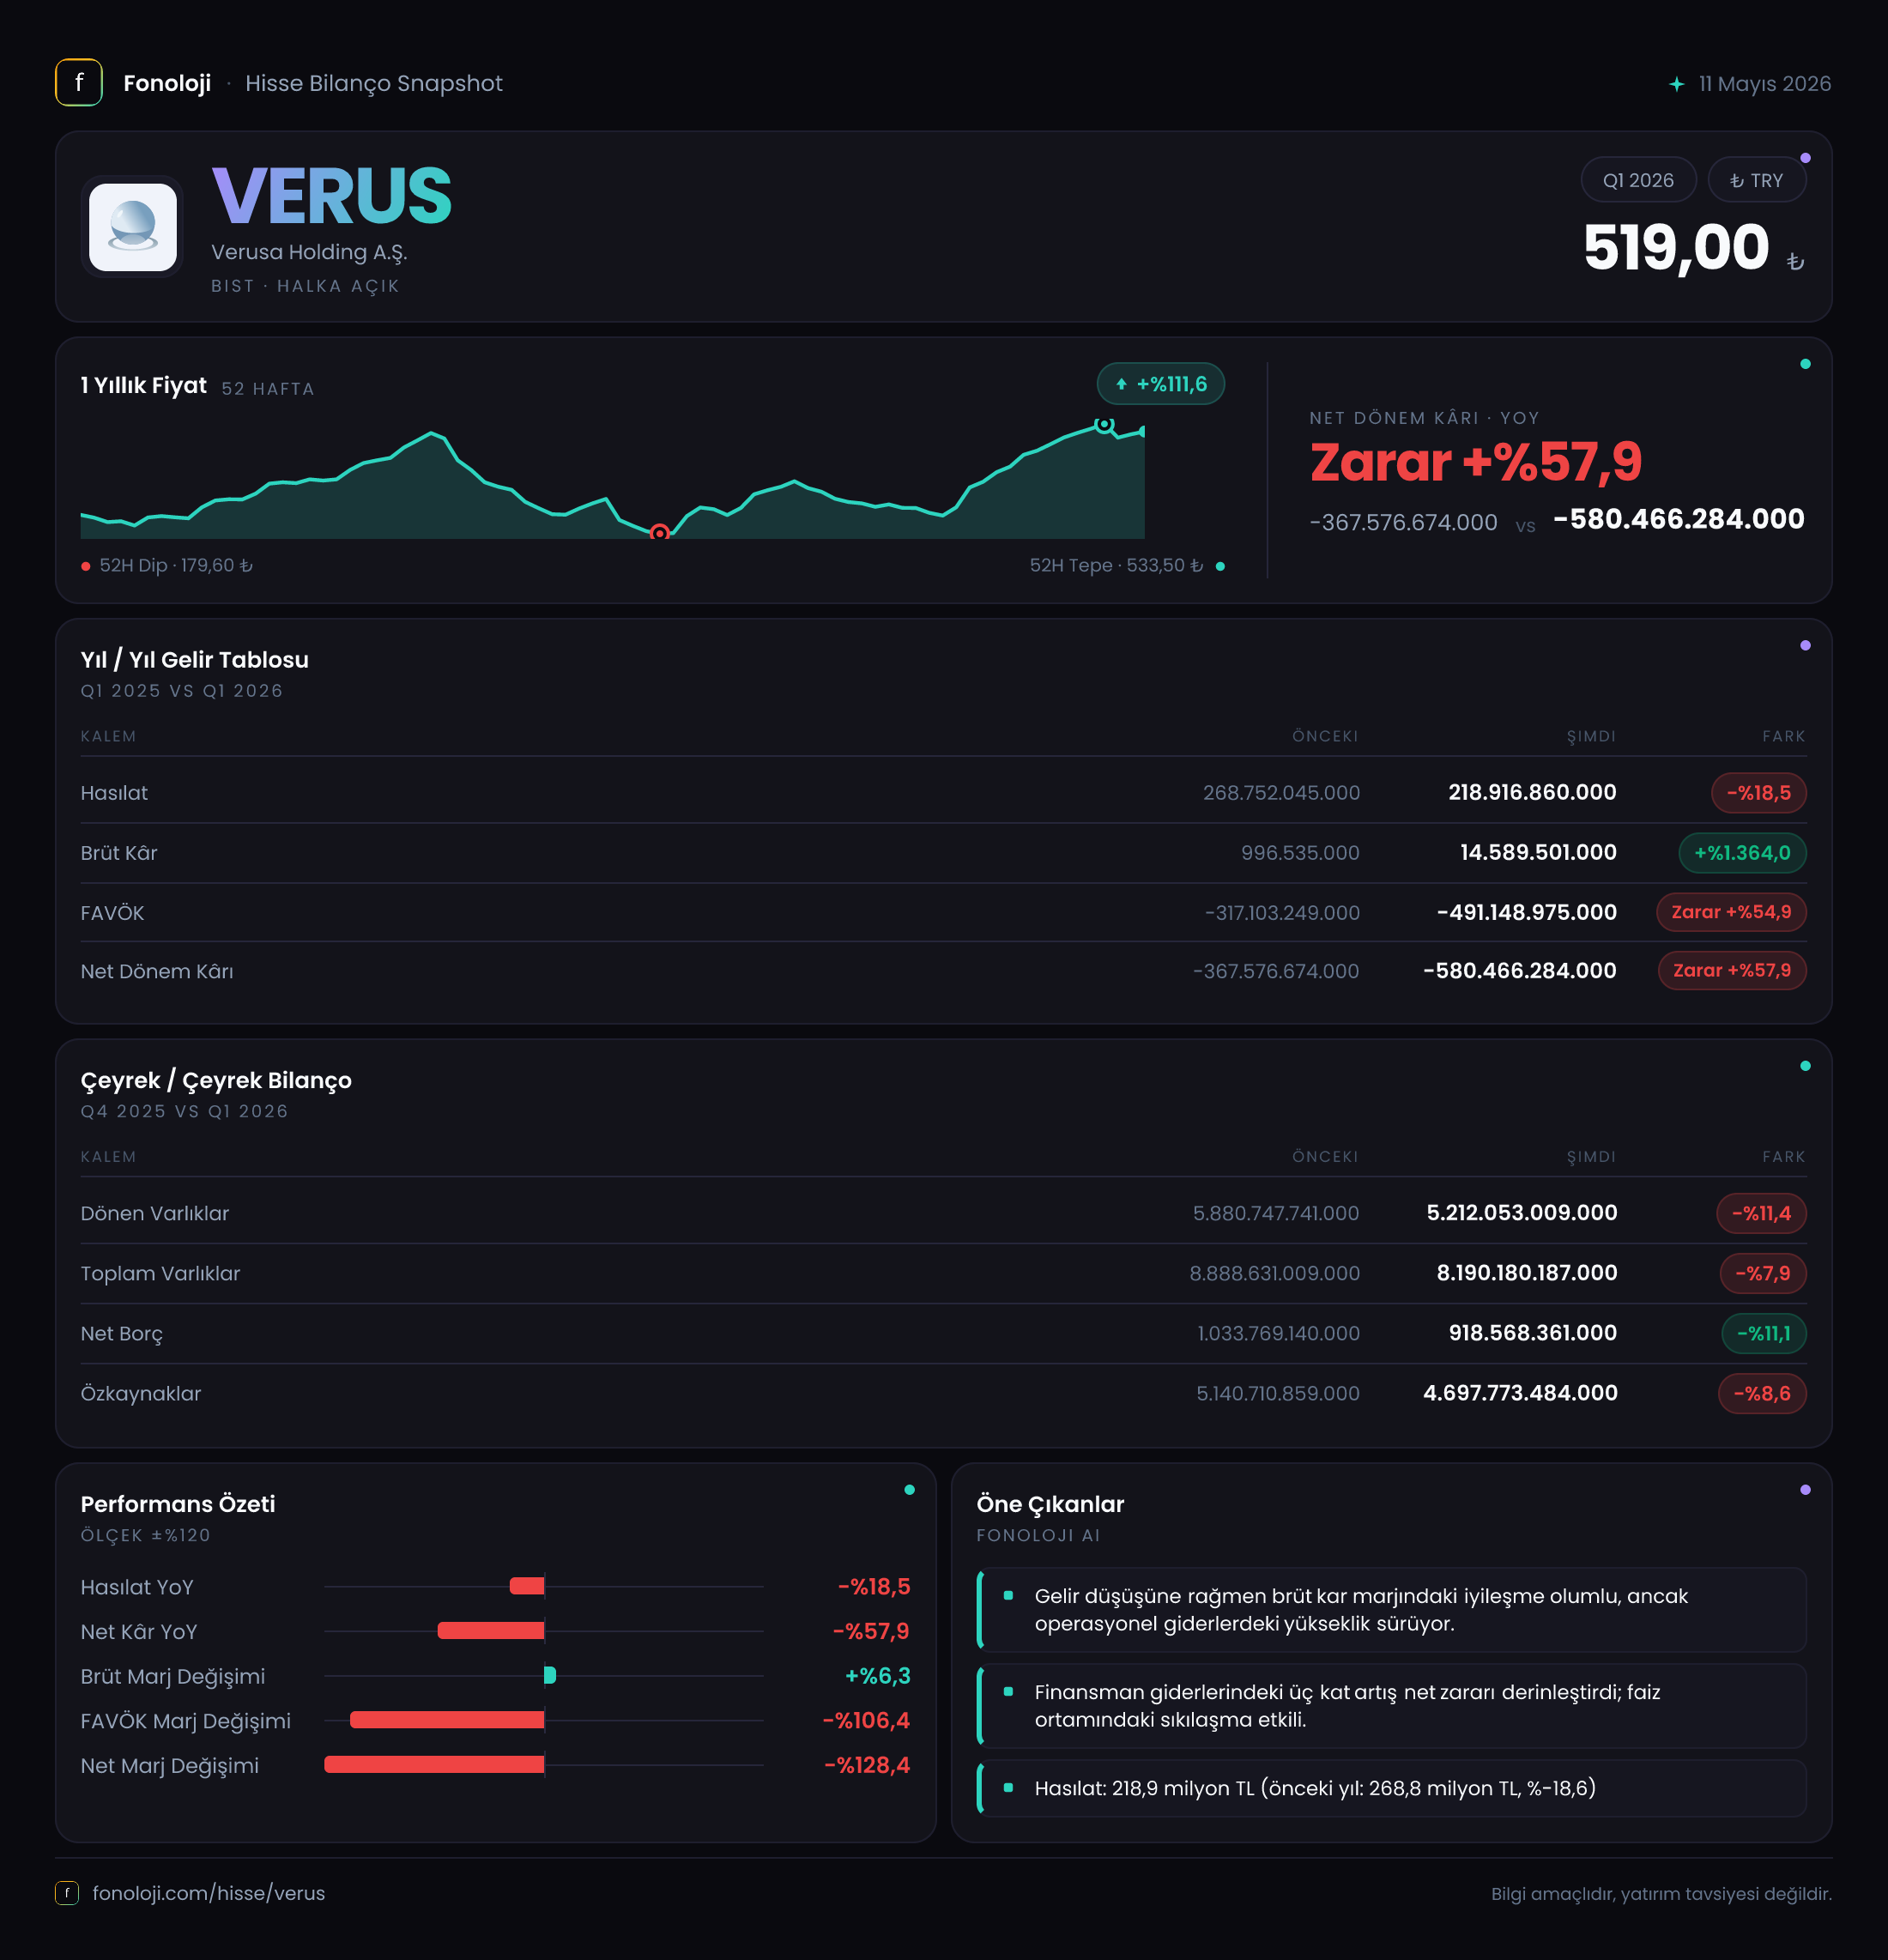Click the '52H Tepe · 533,50' label

click(x=1117, y=566)
